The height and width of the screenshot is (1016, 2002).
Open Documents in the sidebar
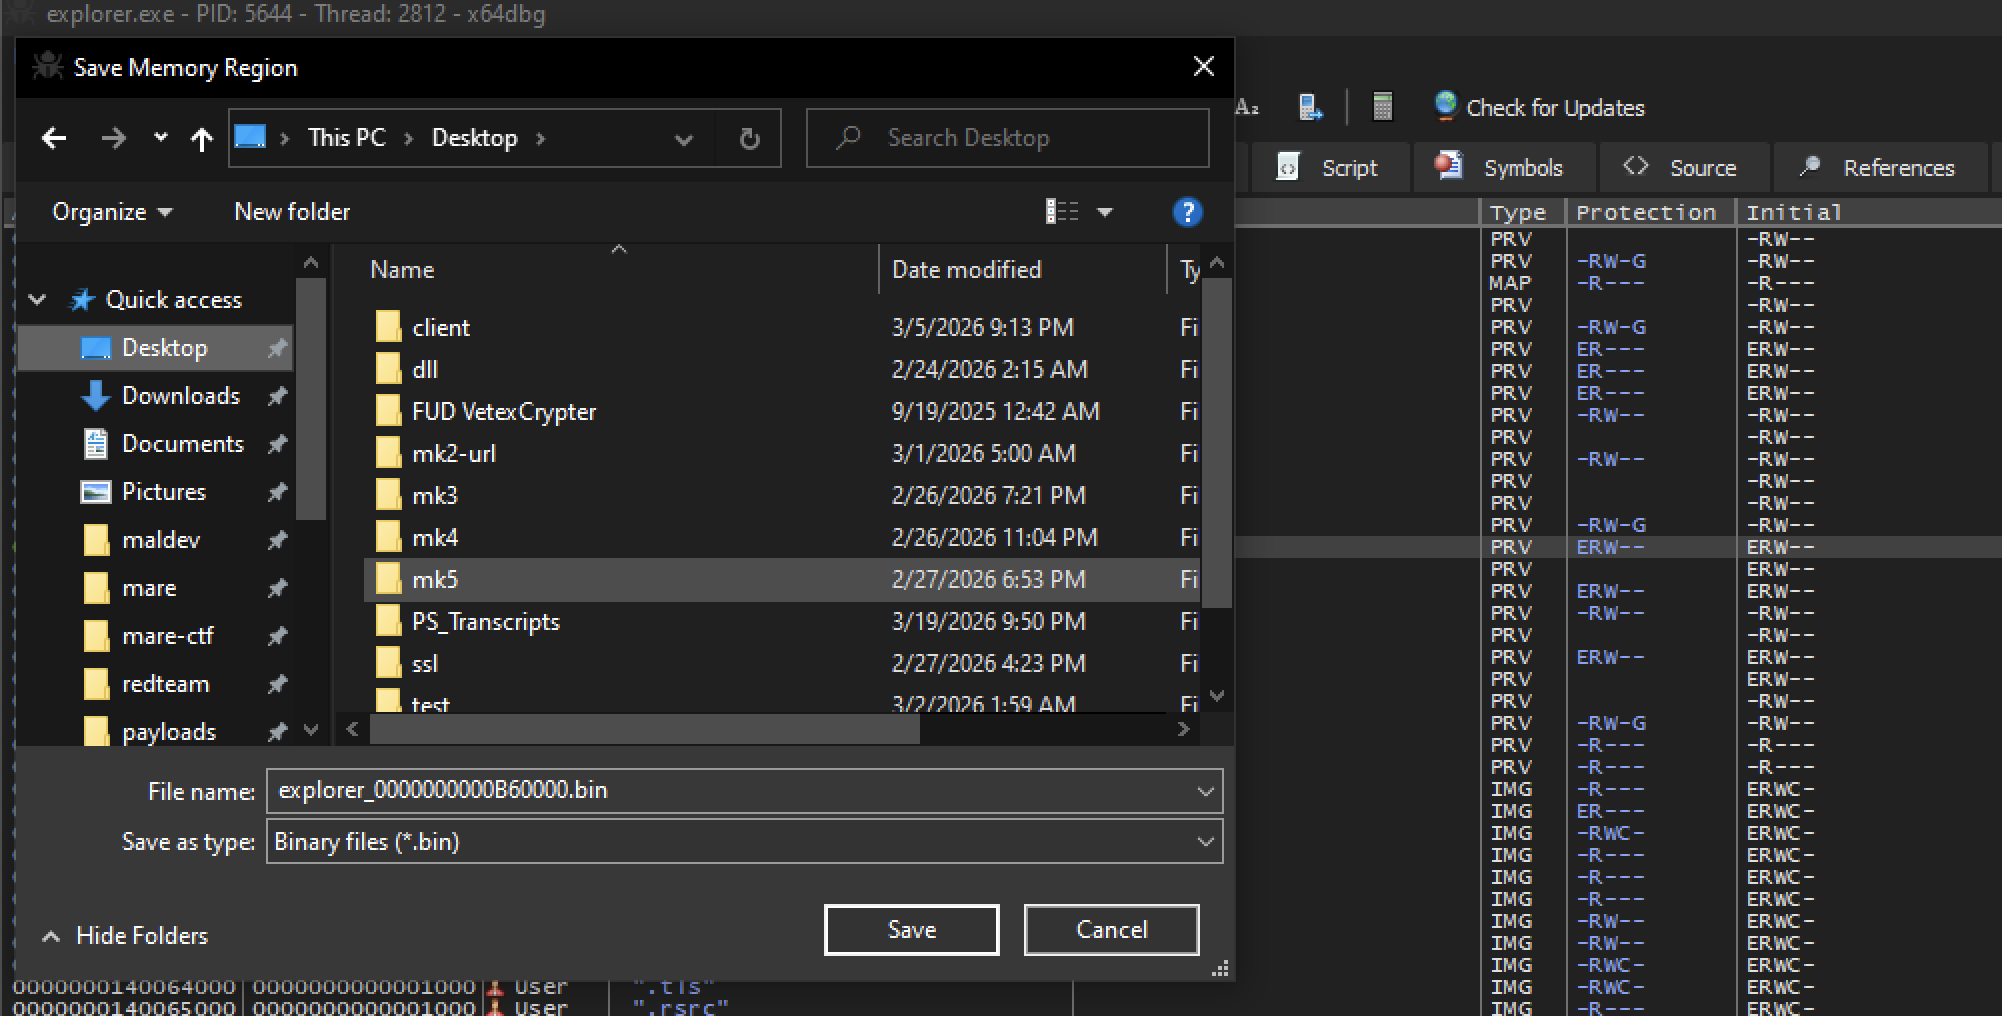[183, 444]
